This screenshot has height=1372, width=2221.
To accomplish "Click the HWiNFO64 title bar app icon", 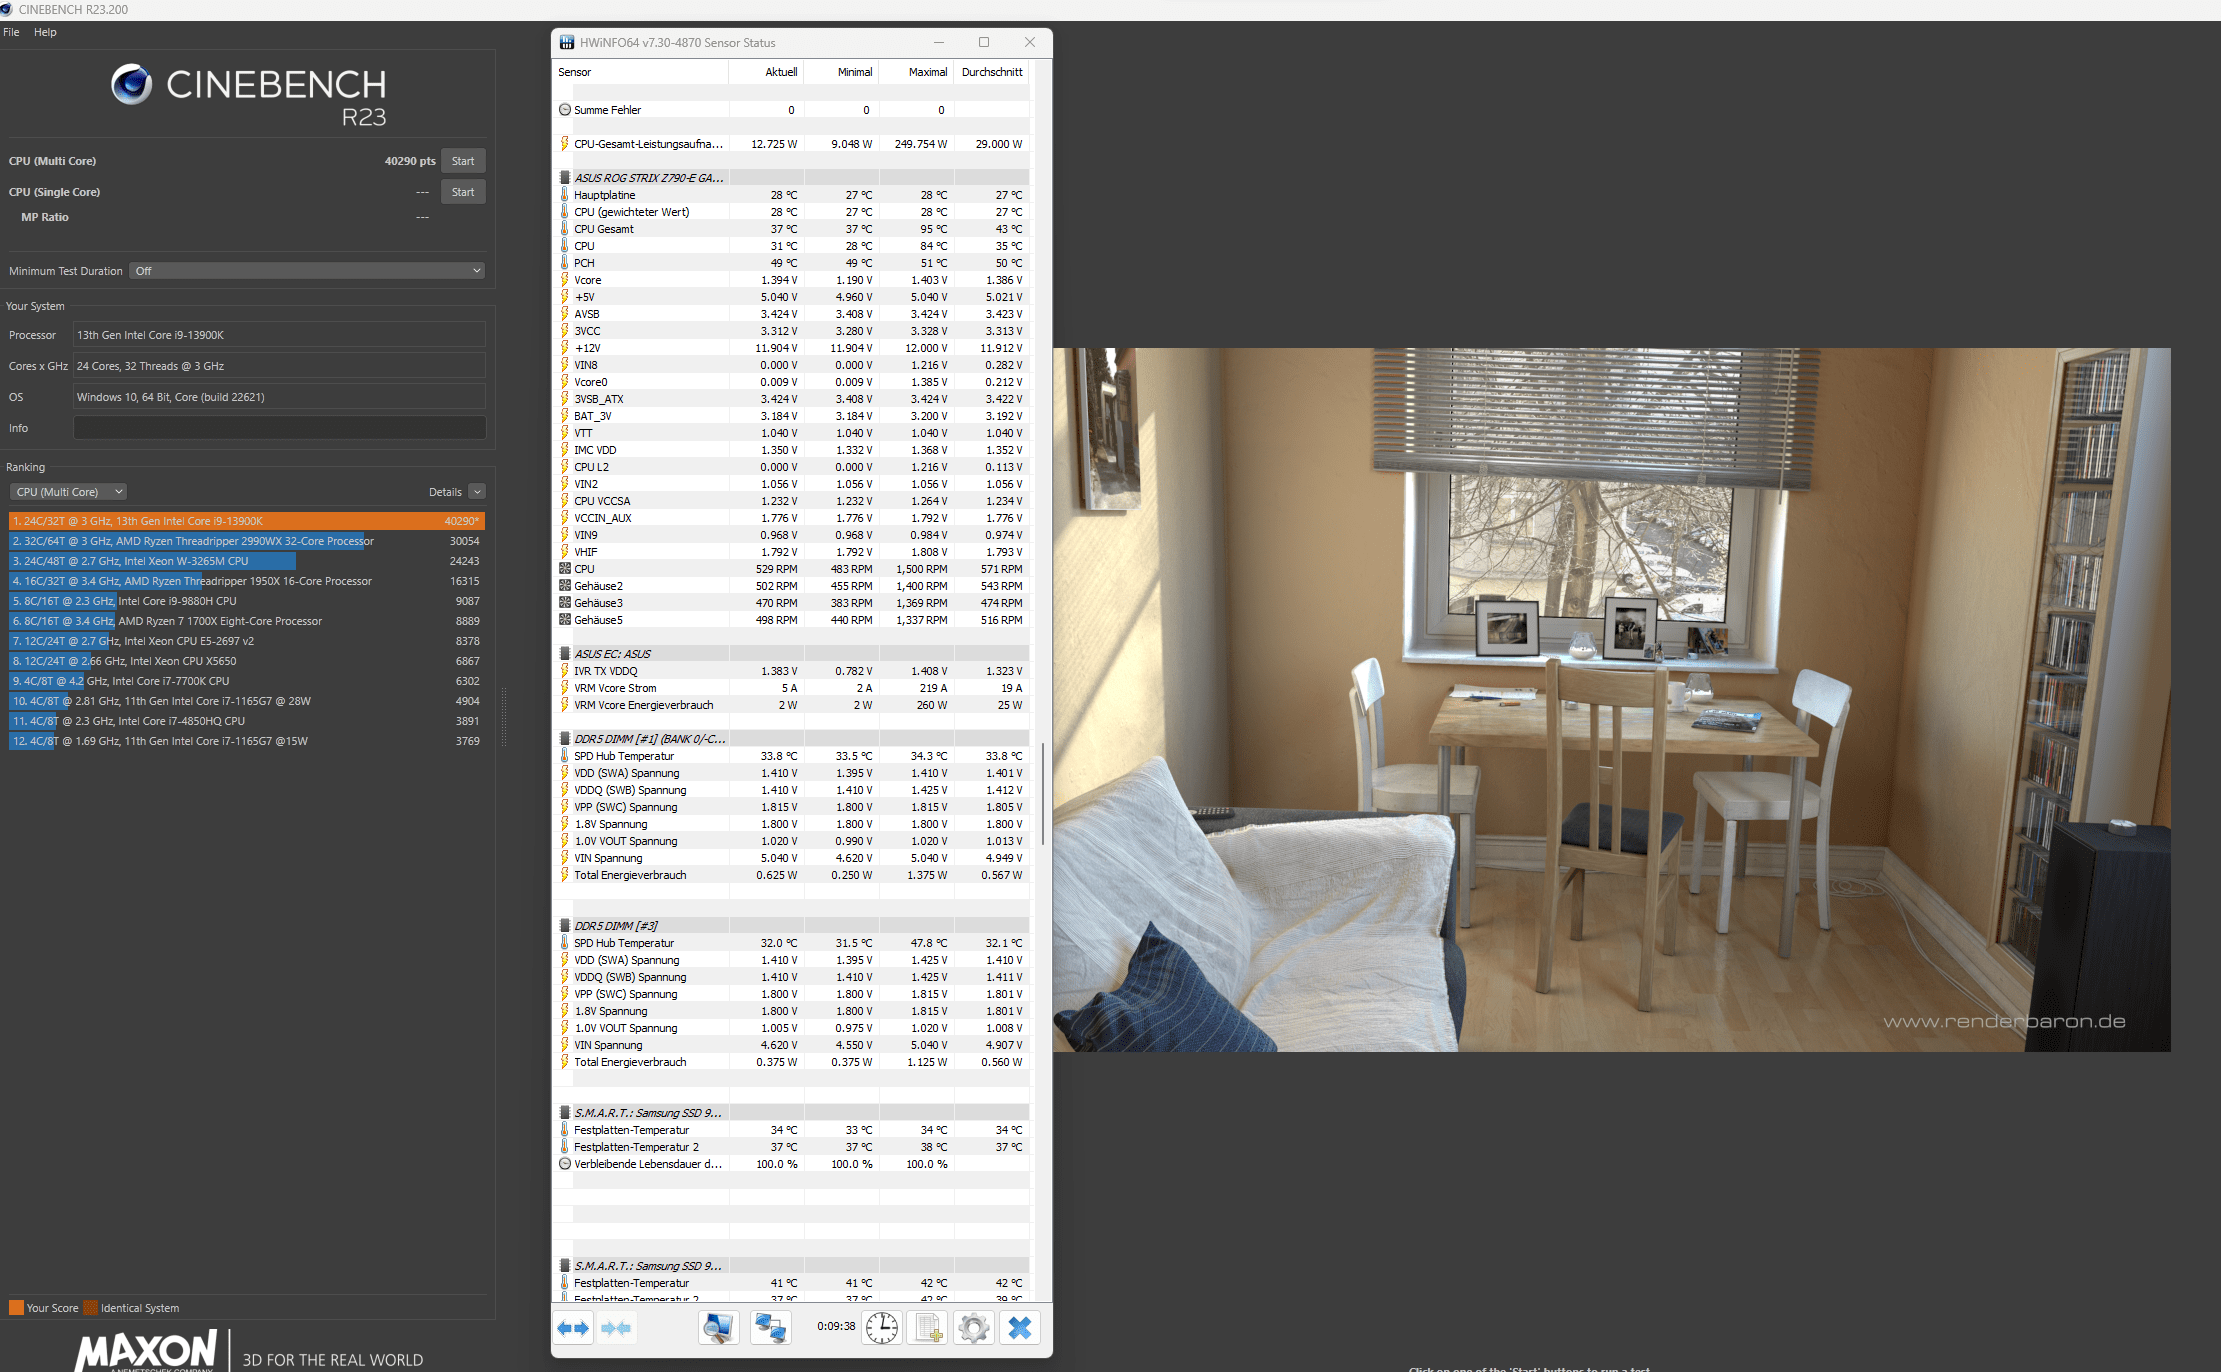I will 567,43.
